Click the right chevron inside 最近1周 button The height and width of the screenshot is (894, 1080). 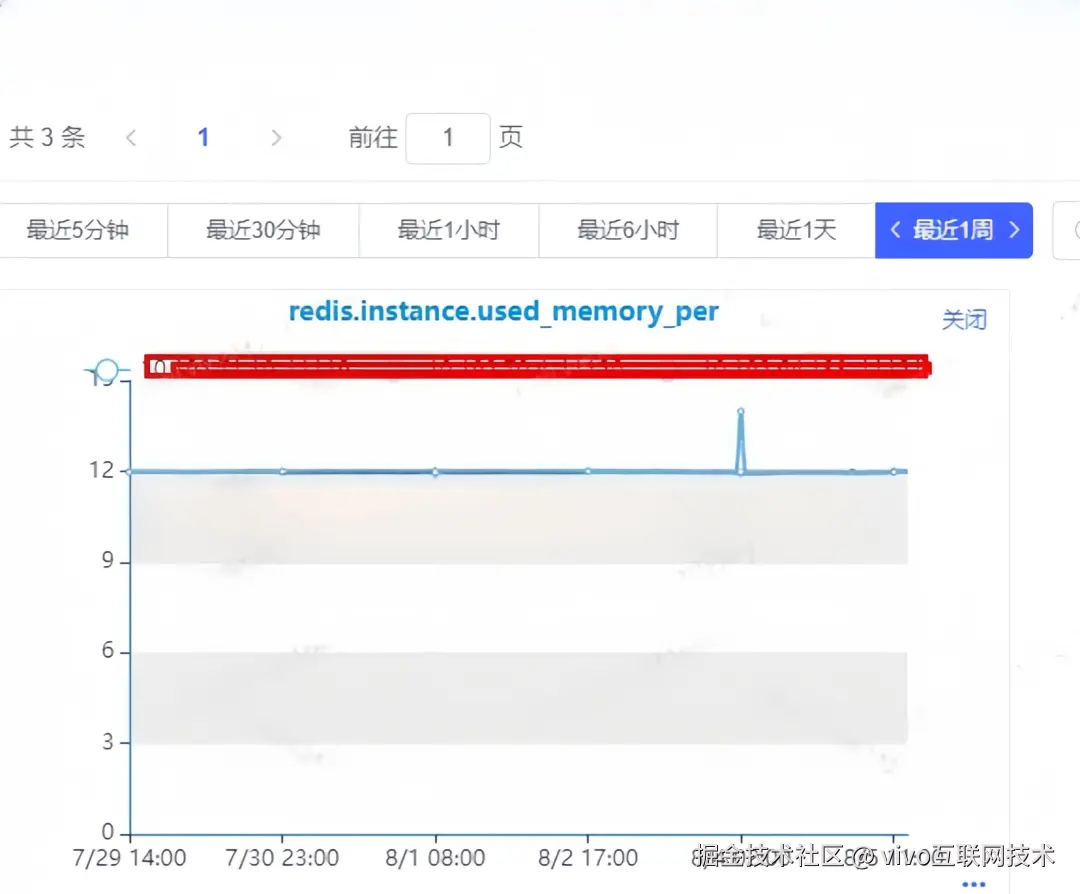(1015, 230)
